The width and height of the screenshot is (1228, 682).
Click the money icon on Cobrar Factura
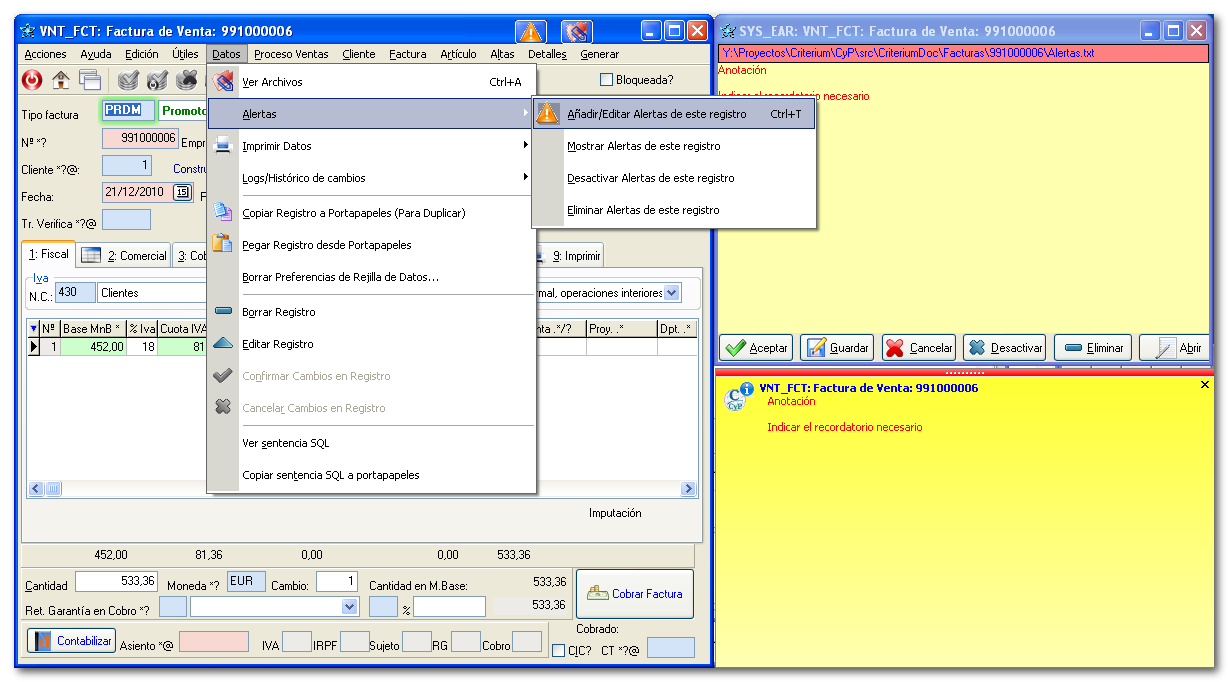tap(598, 593)
